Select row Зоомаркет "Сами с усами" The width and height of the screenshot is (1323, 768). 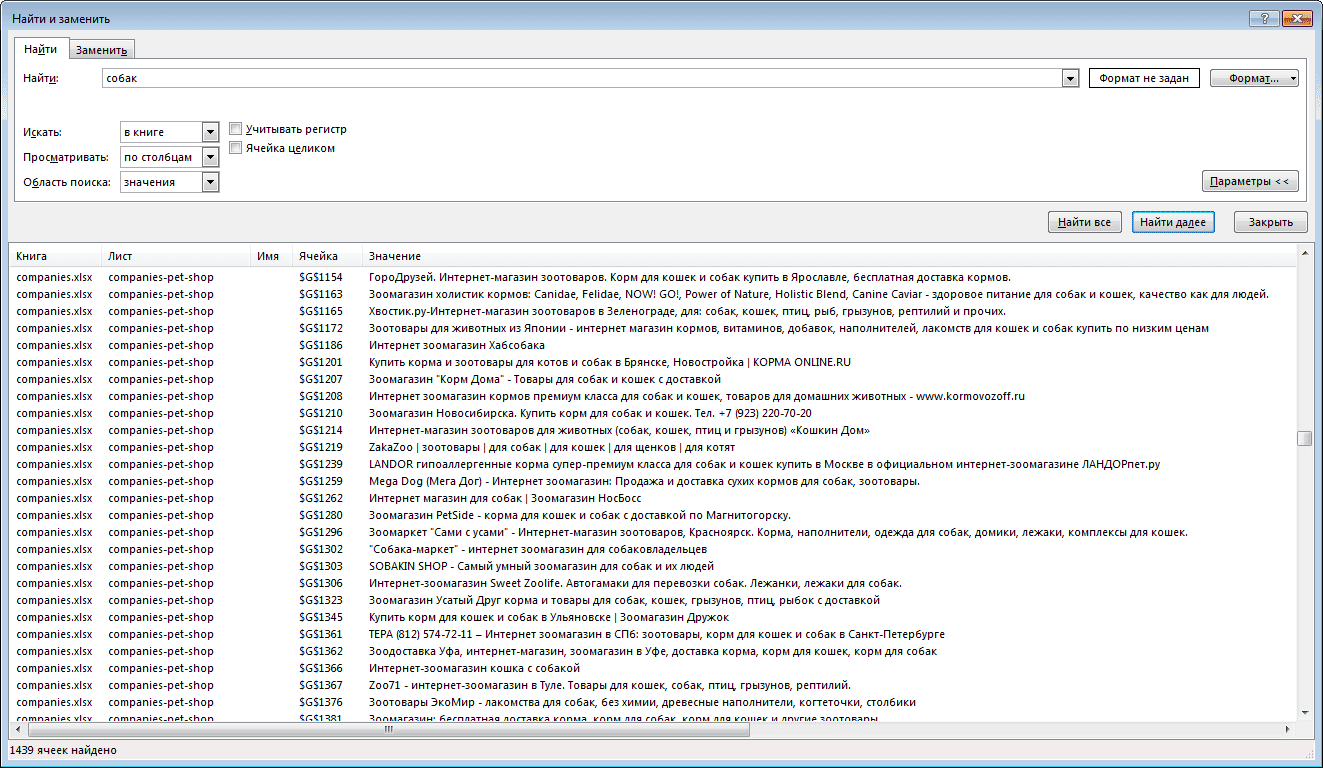tap(653, 532)
